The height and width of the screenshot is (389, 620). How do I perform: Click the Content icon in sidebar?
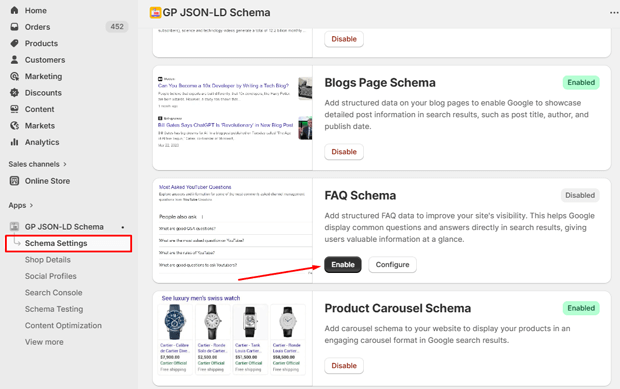point(15,109)
